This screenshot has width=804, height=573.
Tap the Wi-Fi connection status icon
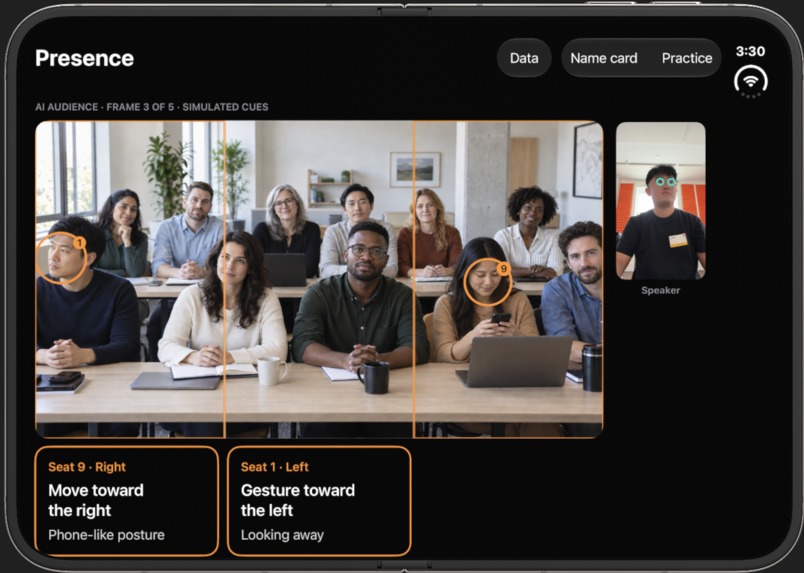tap(751, 81)
